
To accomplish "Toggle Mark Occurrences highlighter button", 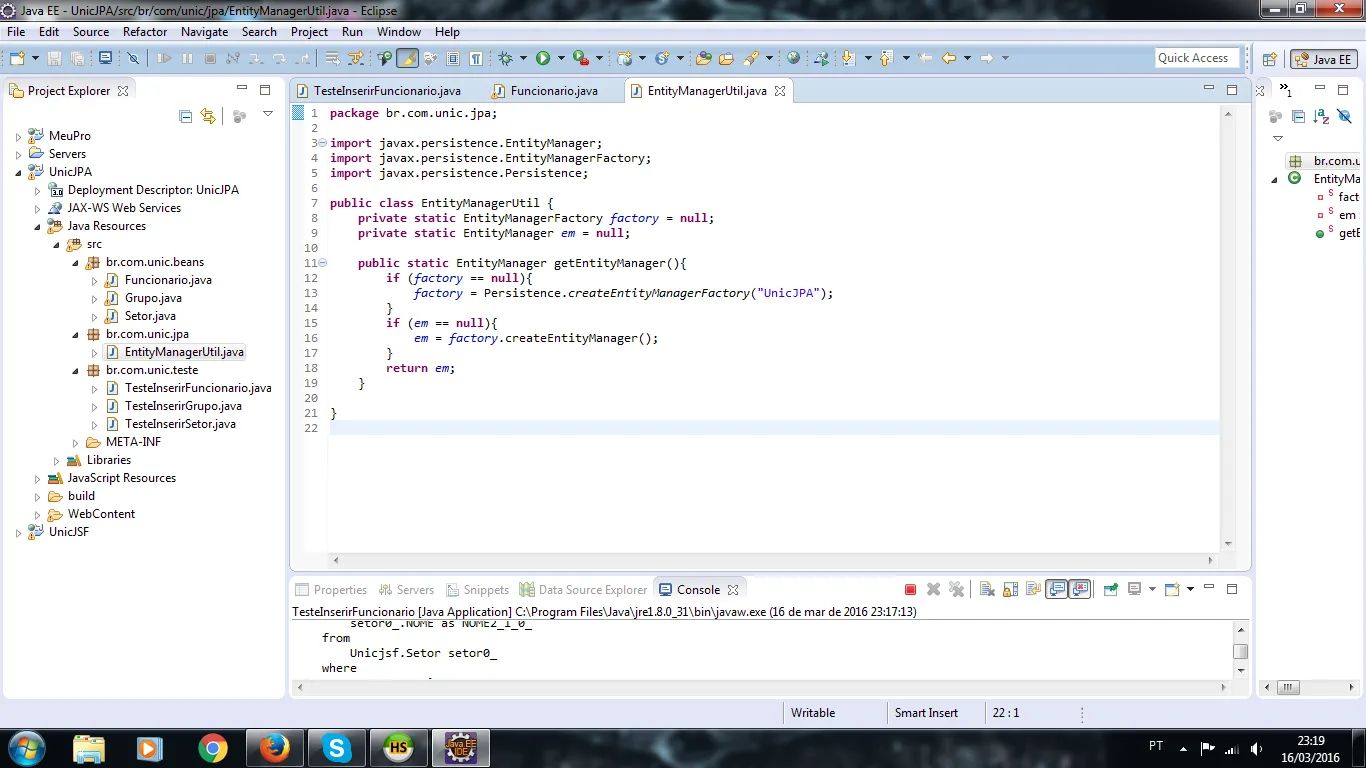I will click(x=407, y=58).
